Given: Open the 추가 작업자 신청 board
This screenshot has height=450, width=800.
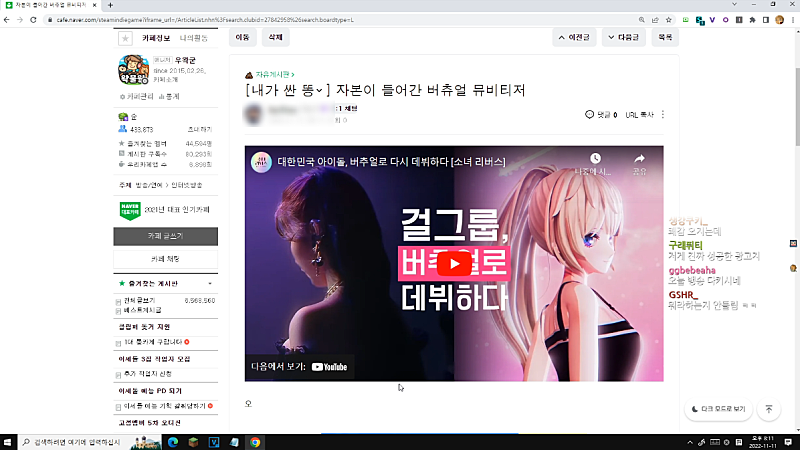Looking at the screenshot, I should [x=147, y=374].
